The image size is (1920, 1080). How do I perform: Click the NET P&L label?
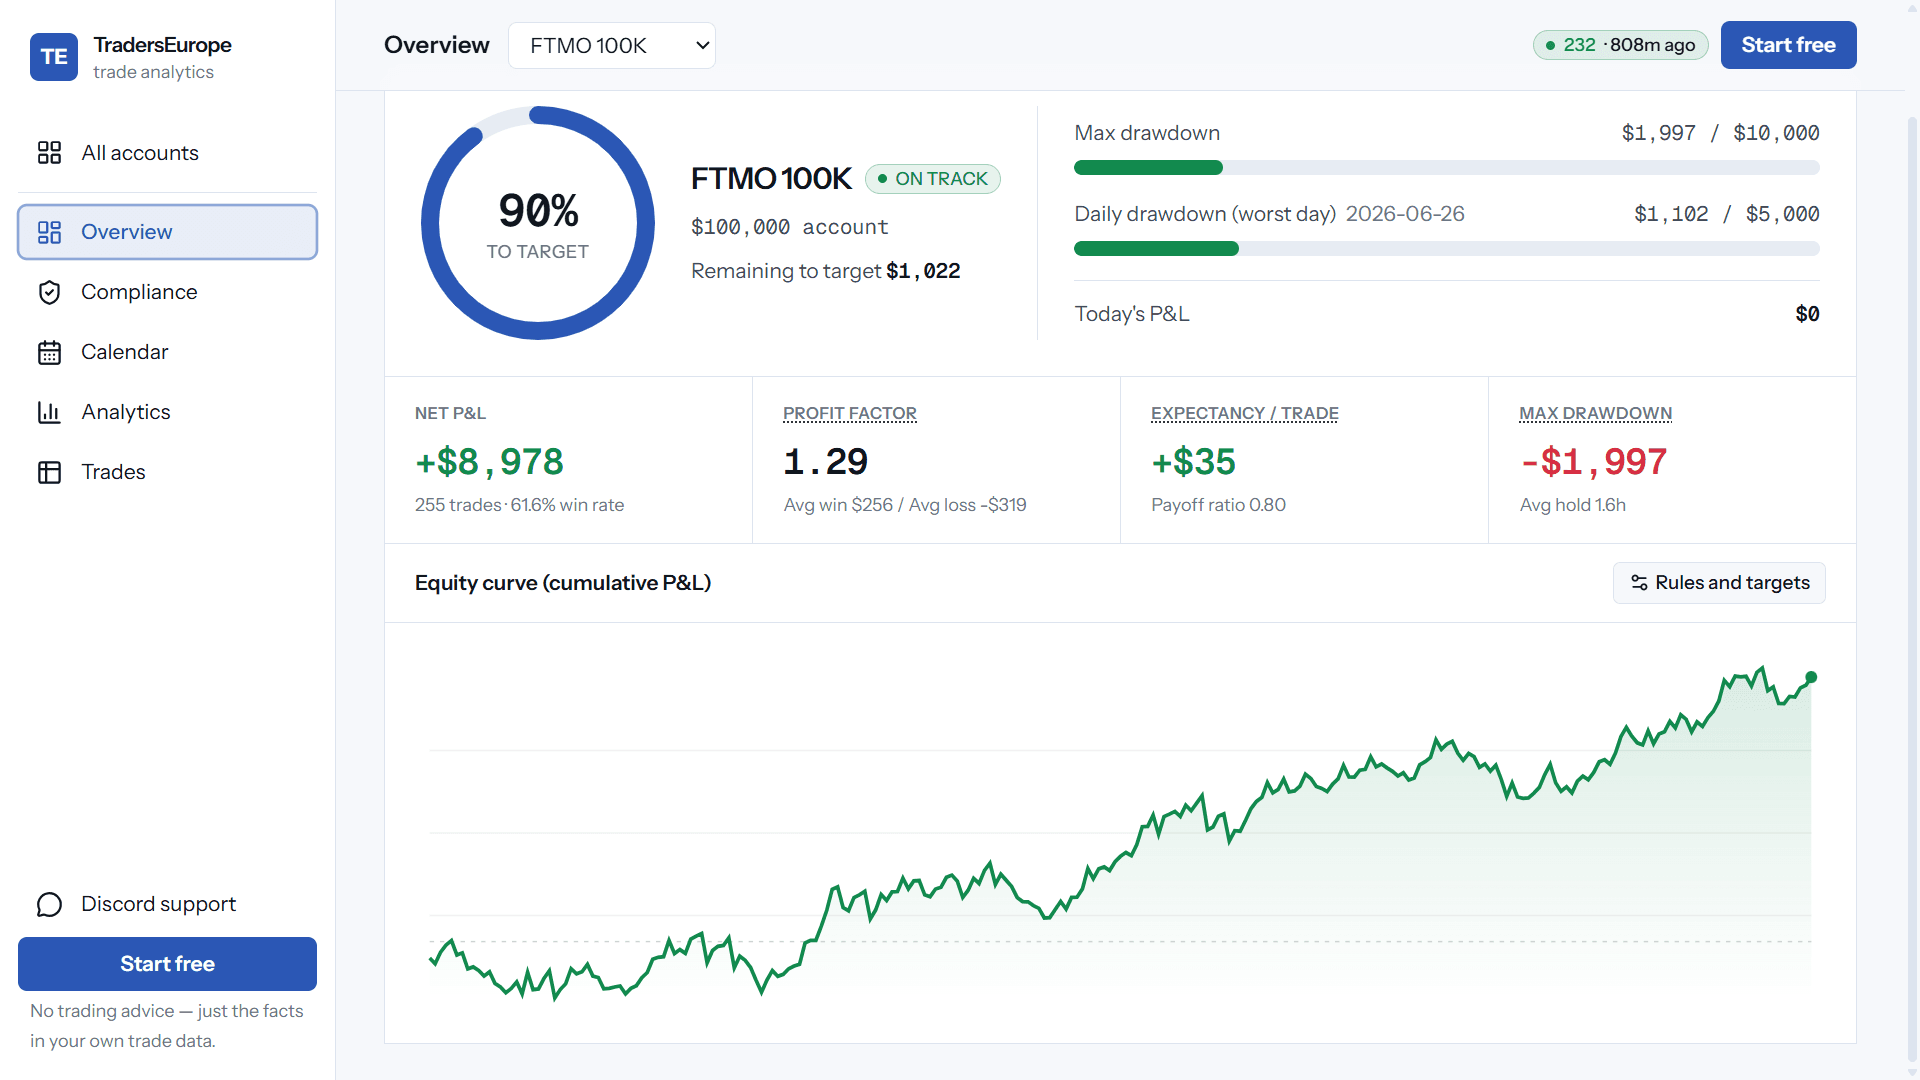coord(450,413)
